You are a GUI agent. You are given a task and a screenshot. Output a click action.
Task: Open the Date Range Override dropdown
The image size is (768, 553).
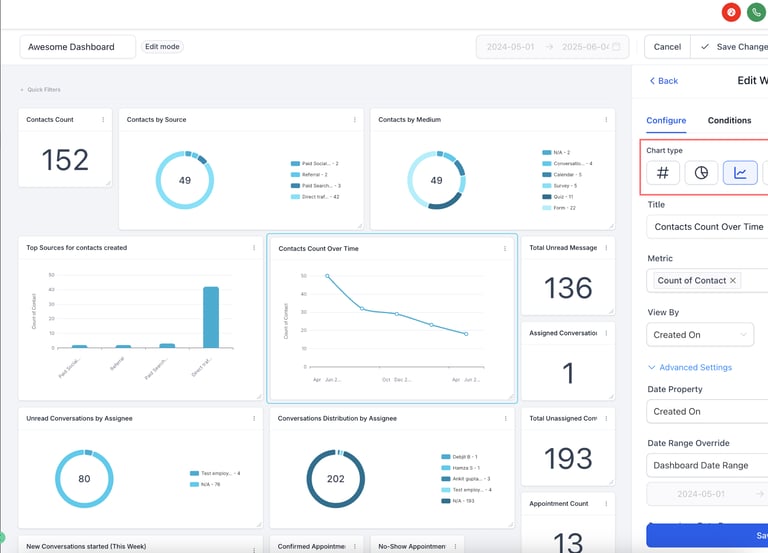[707, 465]
